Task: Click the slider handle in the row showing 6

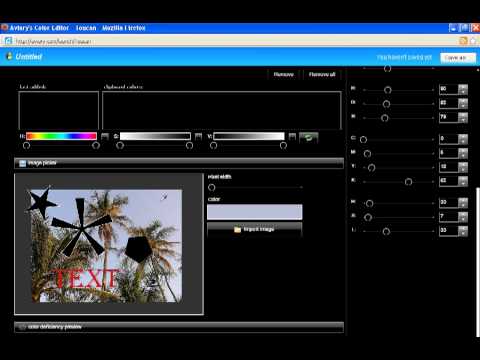Action: pos(367,153)
